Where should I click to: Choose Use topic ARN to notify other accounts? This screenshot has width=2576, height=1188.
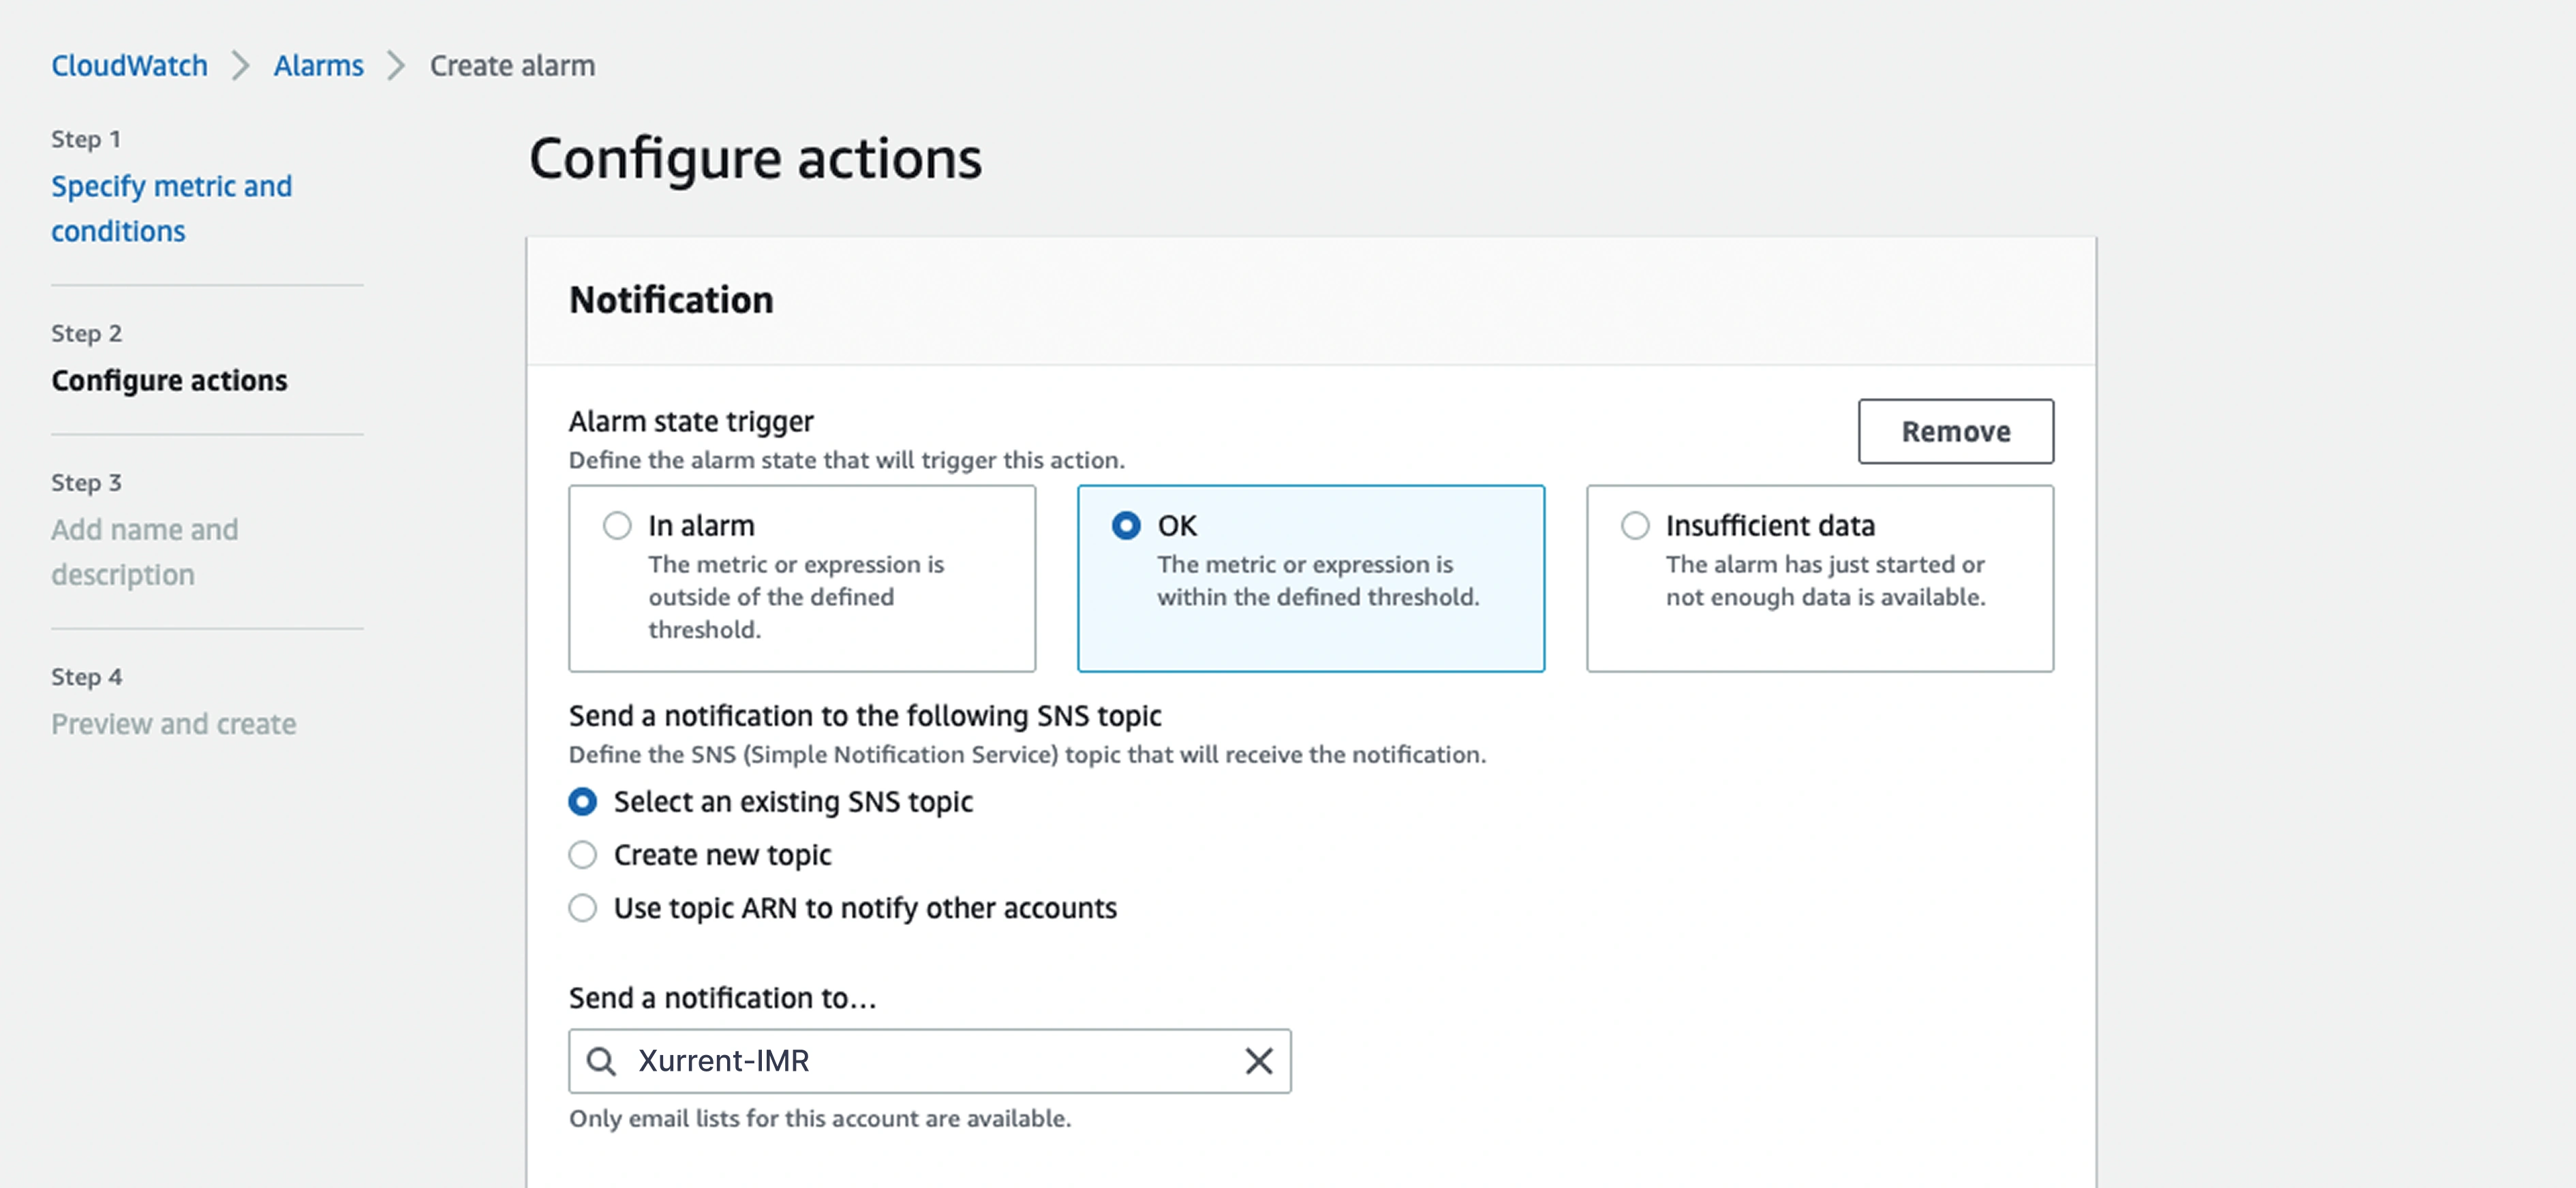point(583,908)
